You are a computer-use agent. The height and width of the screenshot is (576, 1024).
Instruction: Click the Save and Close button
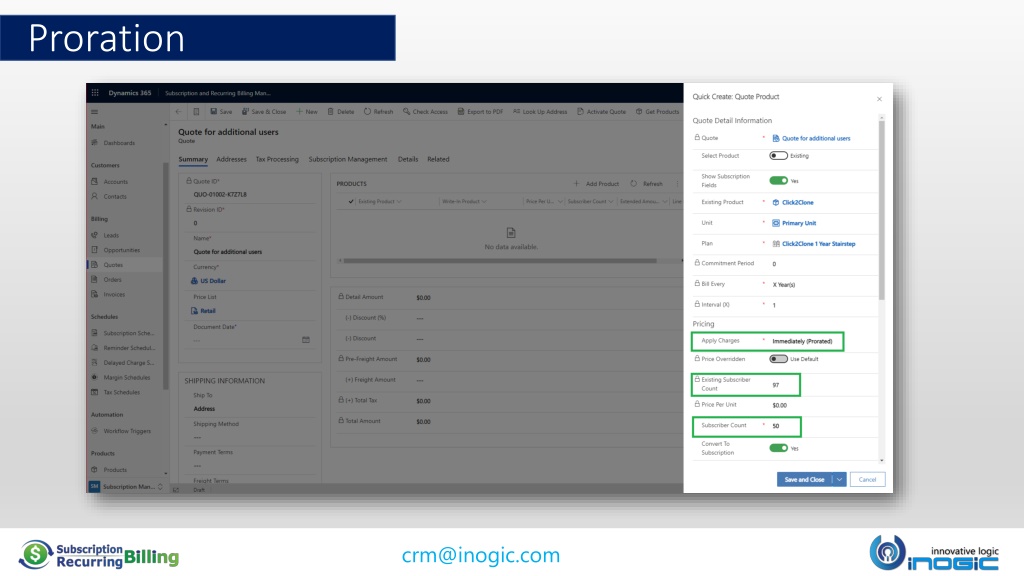click(804, 479)
